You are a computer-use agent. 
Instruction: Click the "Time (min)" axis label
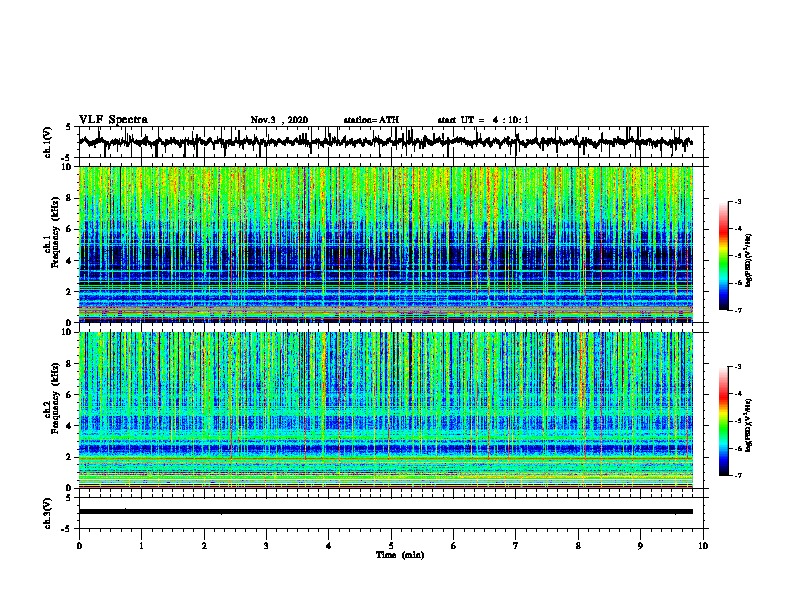coord(400,555)
